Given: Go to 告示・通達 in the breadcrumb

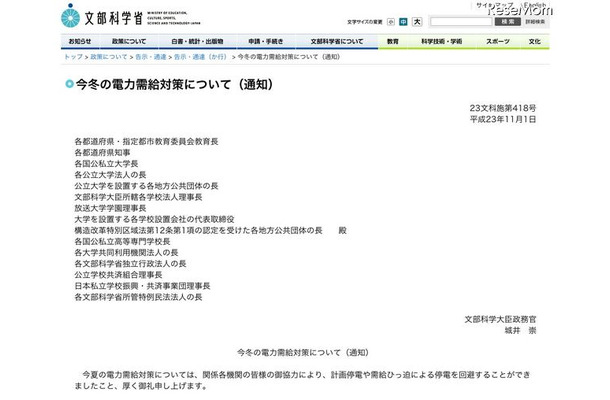Looking at the screenshot, I should click(x=151, y=57).
